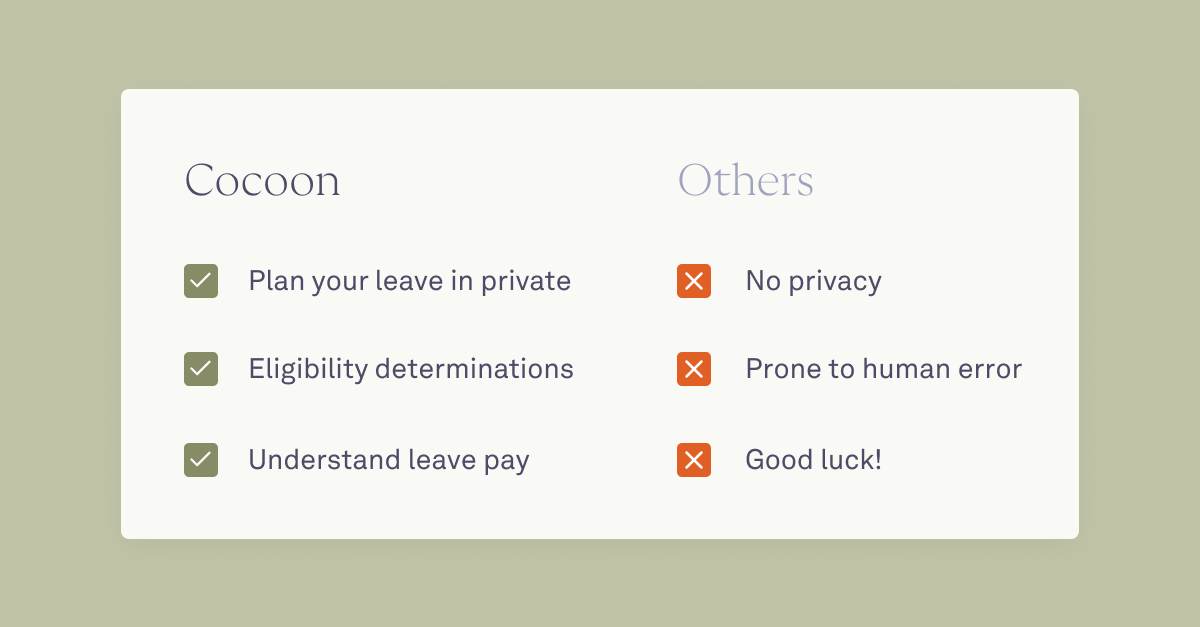Click the Others heading

pos(746,181)
